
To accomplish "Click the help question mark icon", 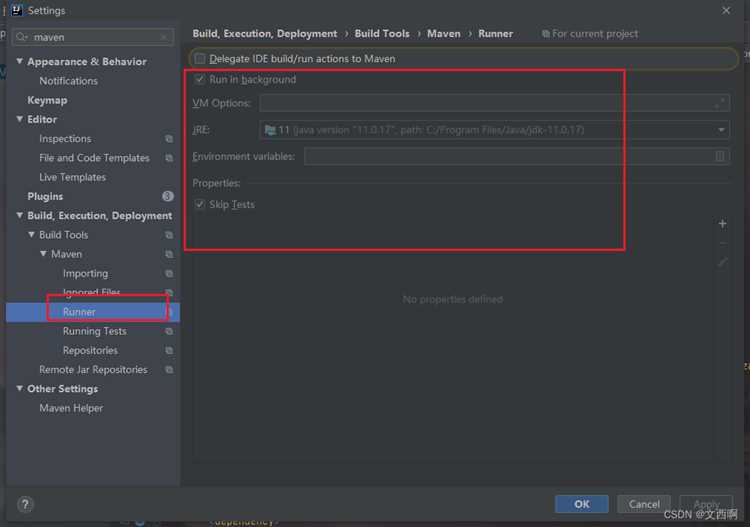I will tap(25, 504).
